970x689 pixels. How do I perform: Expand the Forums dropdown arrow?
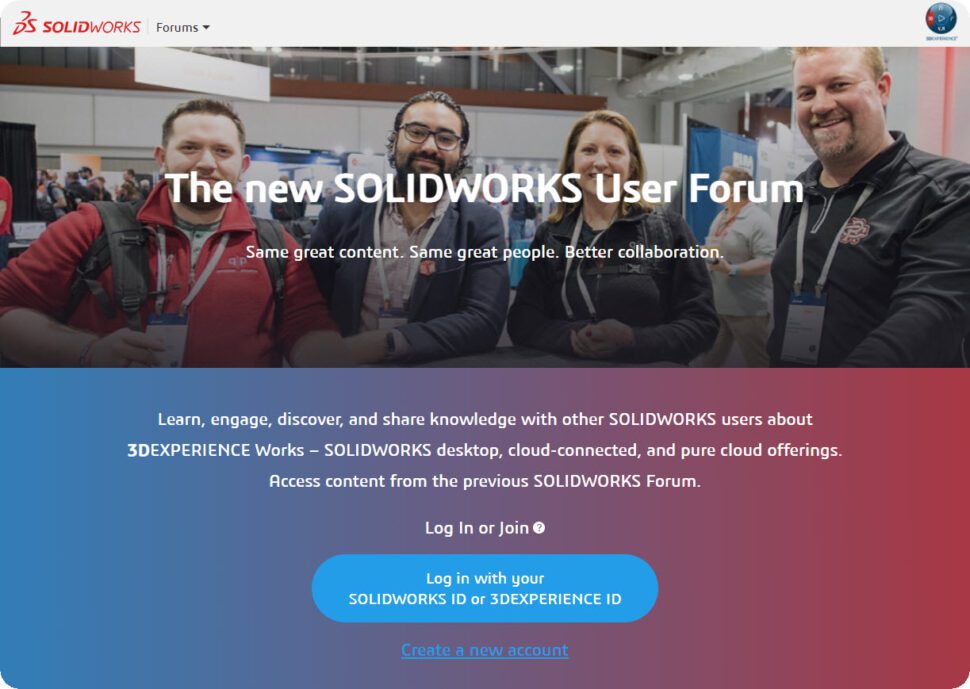pyautogui.click(x=206, y=28)
